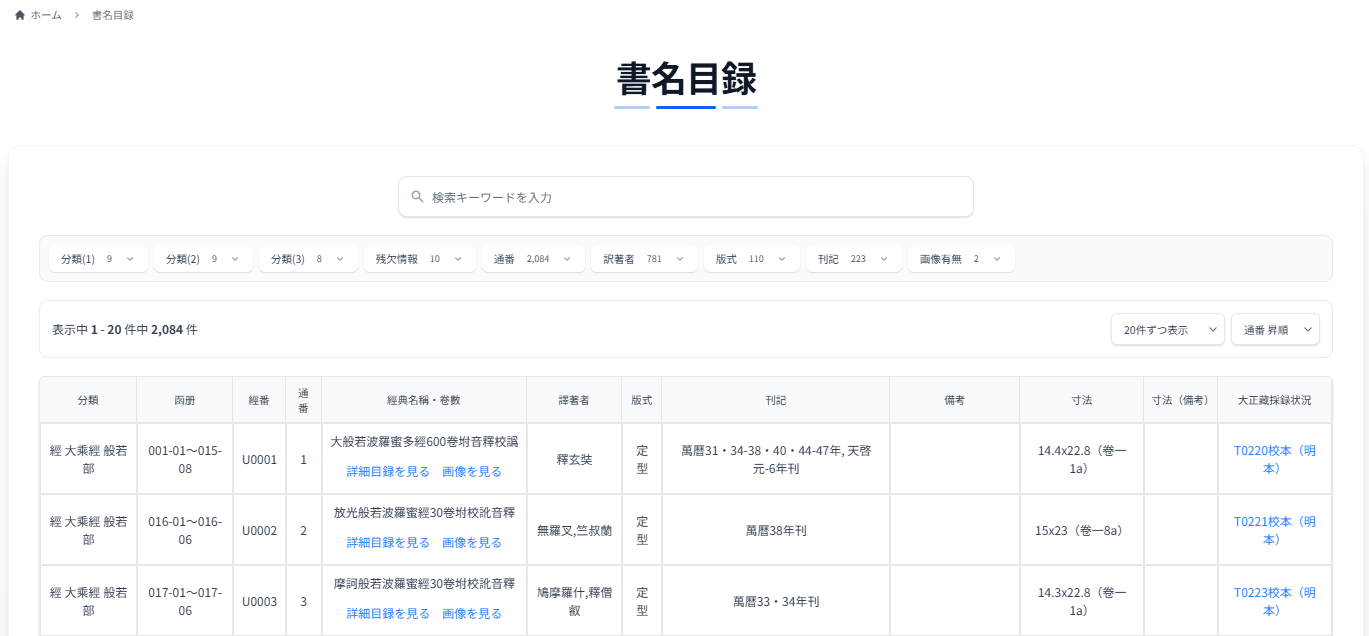The height and width of the screenshot is (636, 1369).
Task: Expand the 訳著者 filter dropdown
Action: coord(644,259)
